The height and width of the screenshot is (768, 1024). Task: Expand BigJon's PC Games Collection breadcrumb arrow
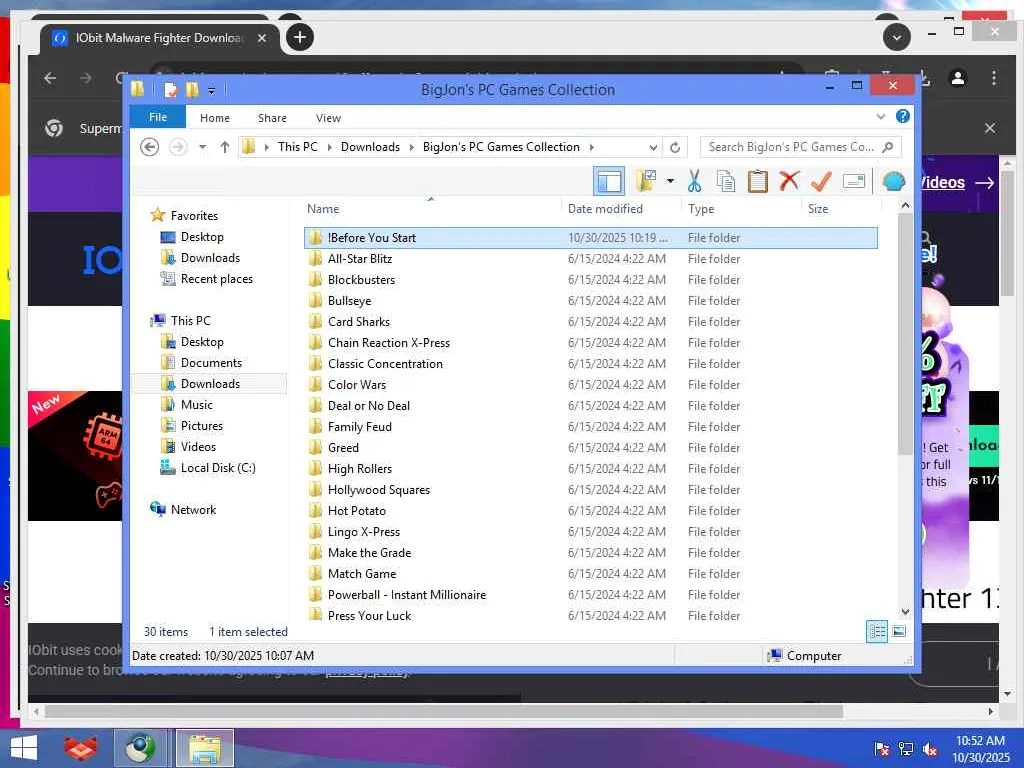click(592, 148)
